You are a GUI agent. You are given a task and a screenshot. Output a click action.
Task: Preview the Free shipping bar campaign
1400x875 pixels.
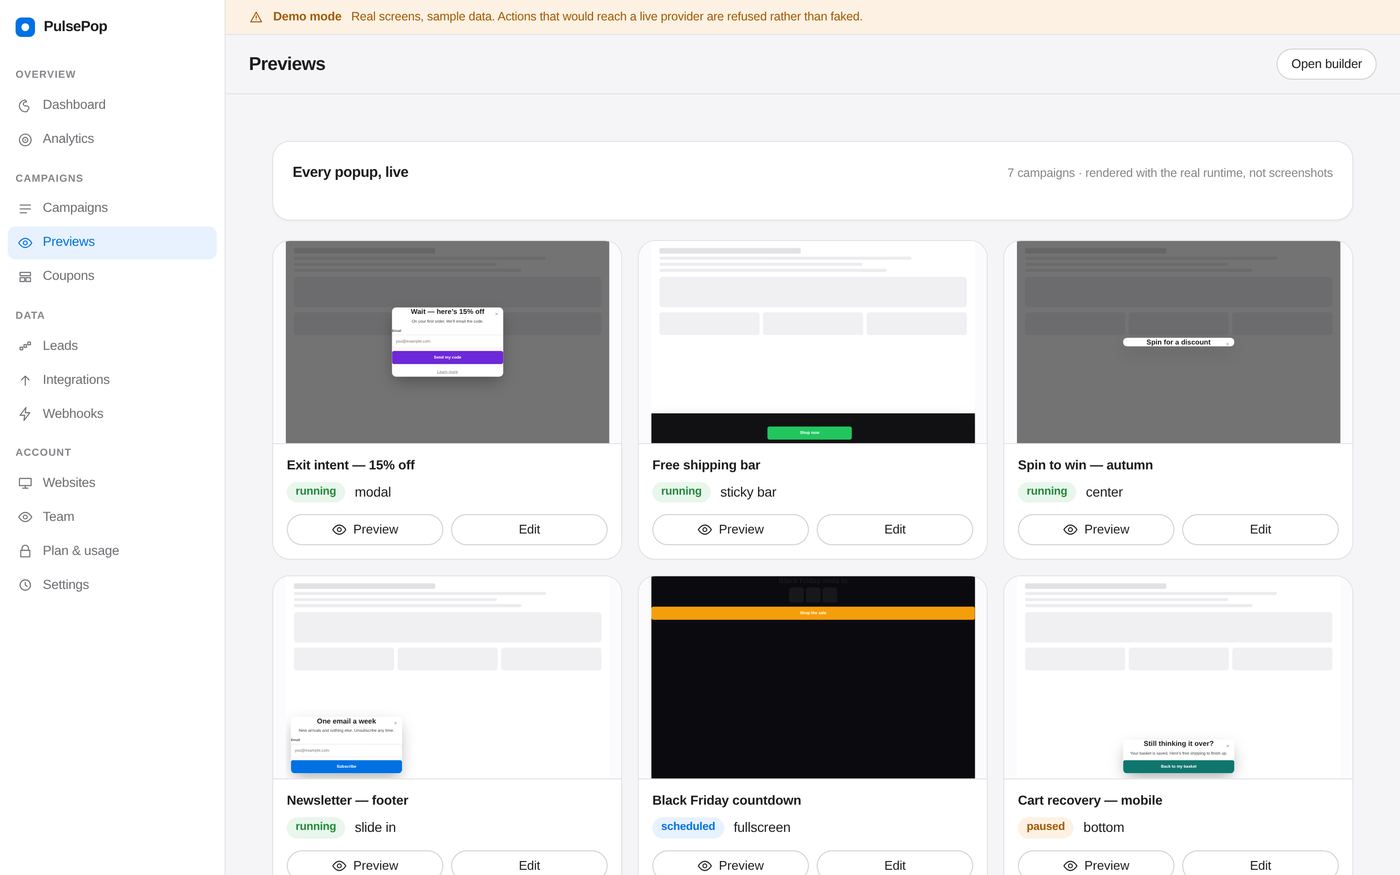pos(730,530)
